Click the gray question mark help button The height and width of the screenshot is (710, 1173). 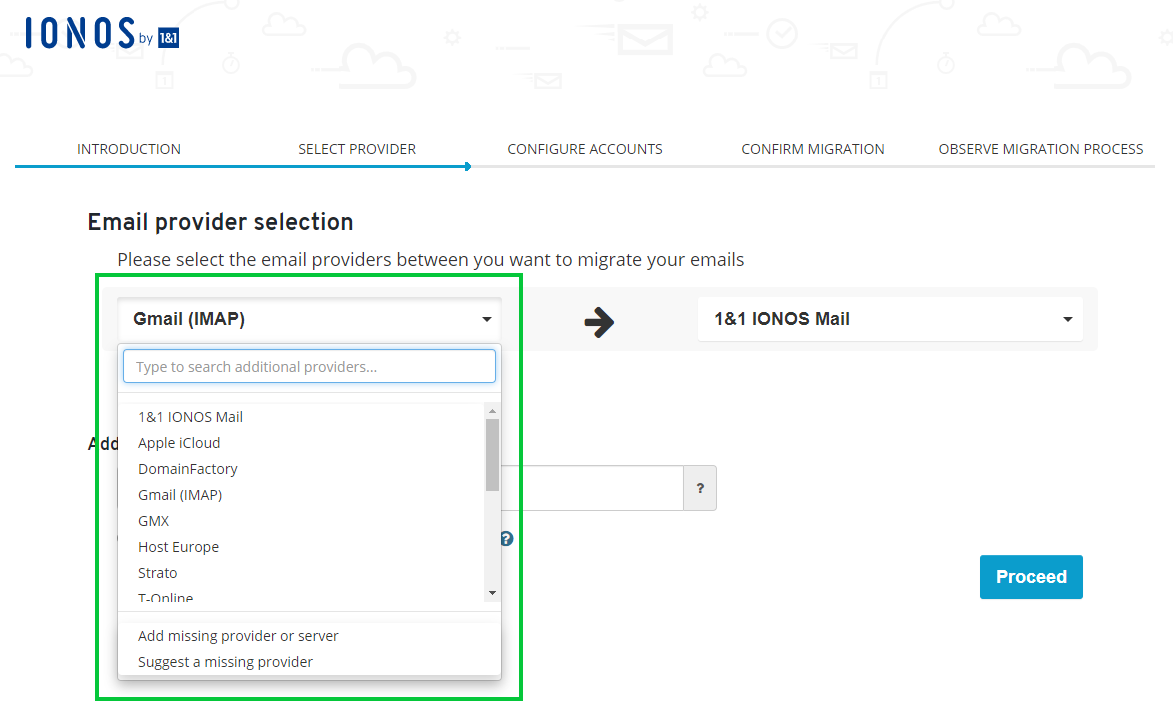[x=700, y=488]
